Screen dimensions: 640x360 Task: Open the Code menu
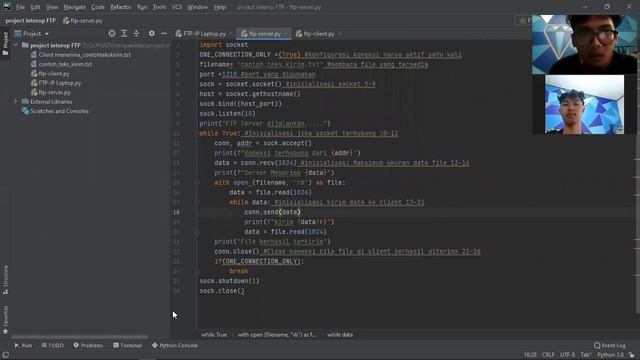coord(98,7)
